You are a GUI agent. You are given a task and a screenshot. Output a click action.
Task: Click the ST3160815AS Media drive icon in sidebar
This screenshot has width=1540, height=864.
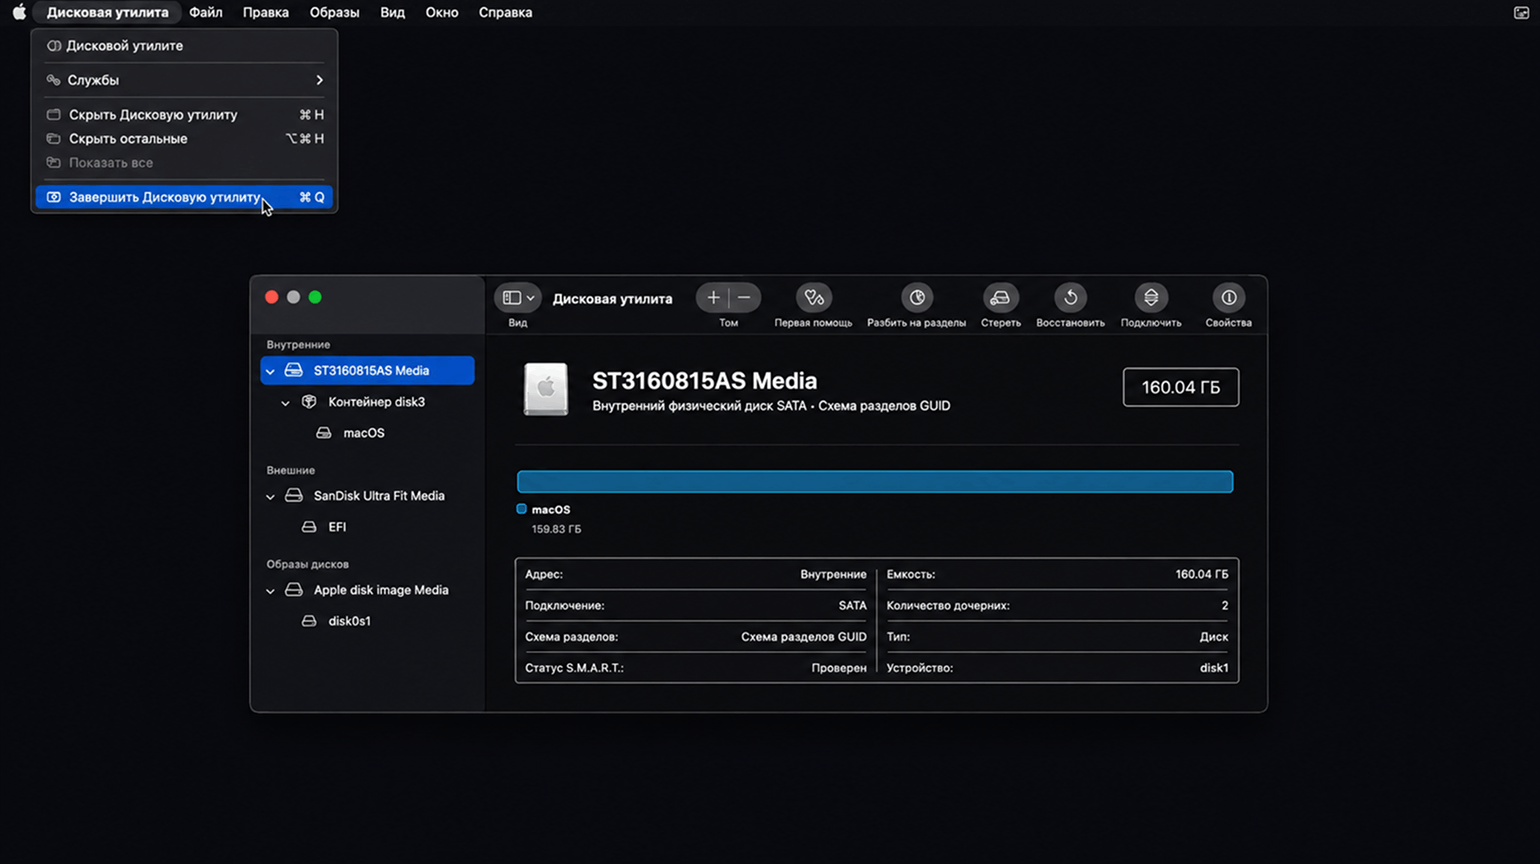[x=294, y=370]
